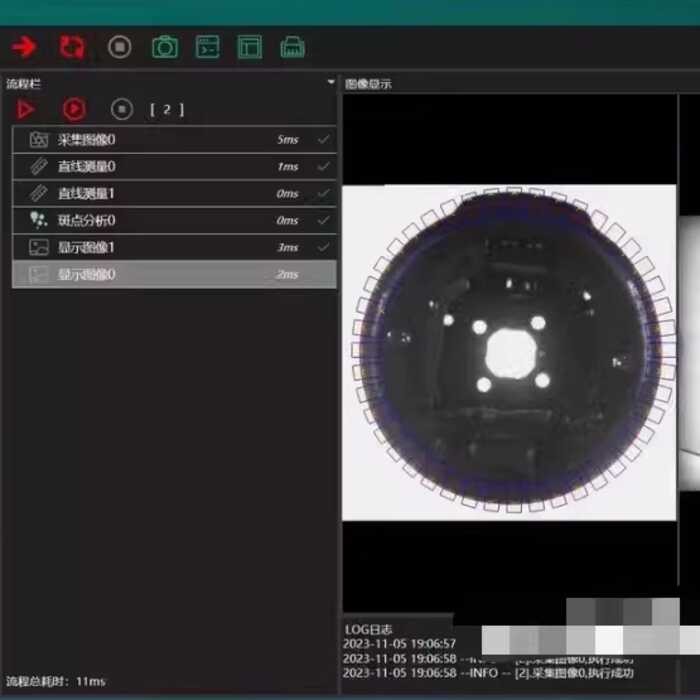The height and width of the screenshot is (700, 700).
Task: Click the log entry timestamped 19:06:57
Action: (x=400, y=643)
